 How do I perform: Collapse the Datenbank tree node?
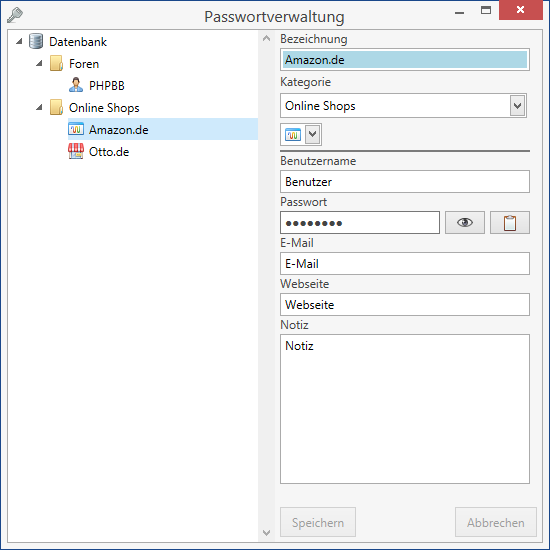[19, 42]
